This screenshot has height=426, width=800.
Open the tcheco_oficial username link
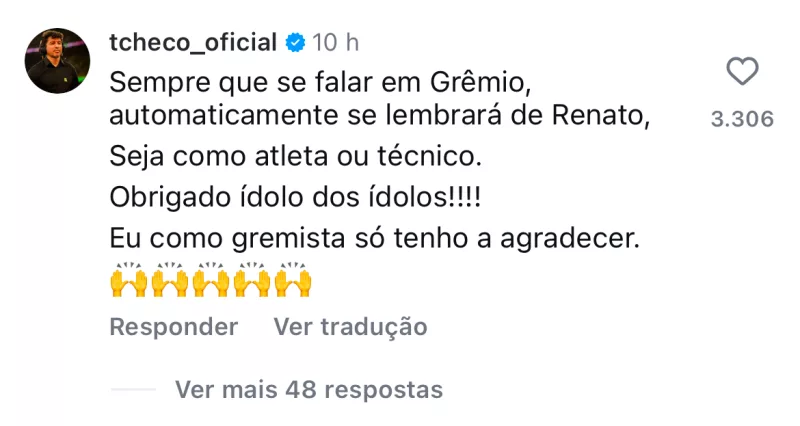[192, 43]
